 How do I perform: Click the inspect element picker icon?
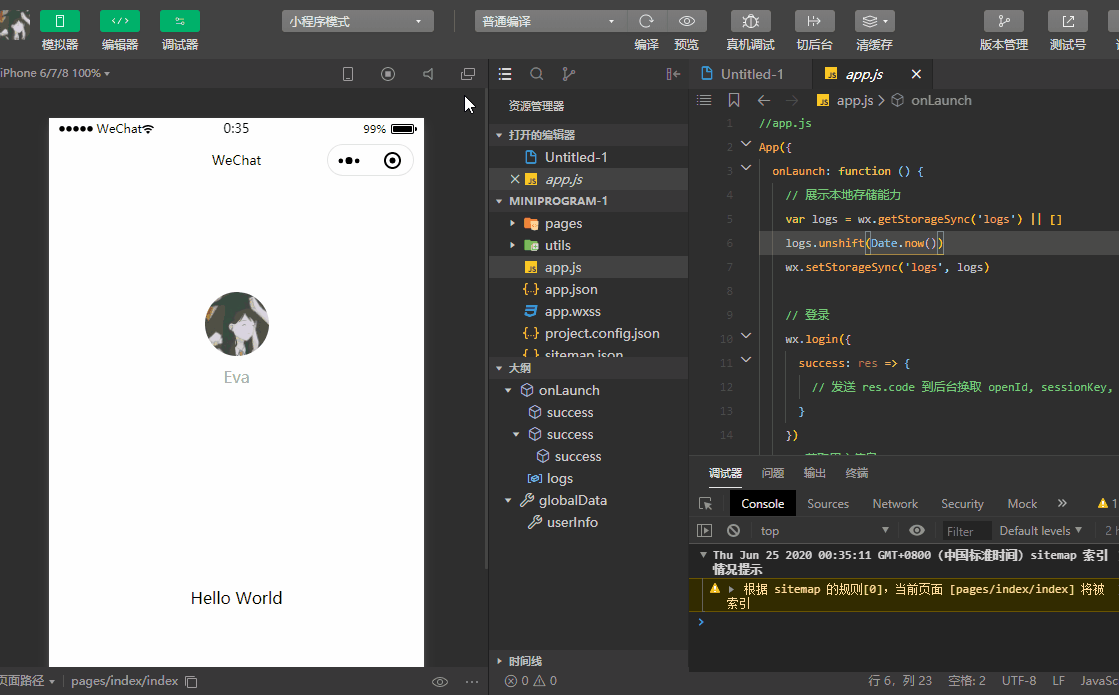pyautogui.click(x=706, y=504)
